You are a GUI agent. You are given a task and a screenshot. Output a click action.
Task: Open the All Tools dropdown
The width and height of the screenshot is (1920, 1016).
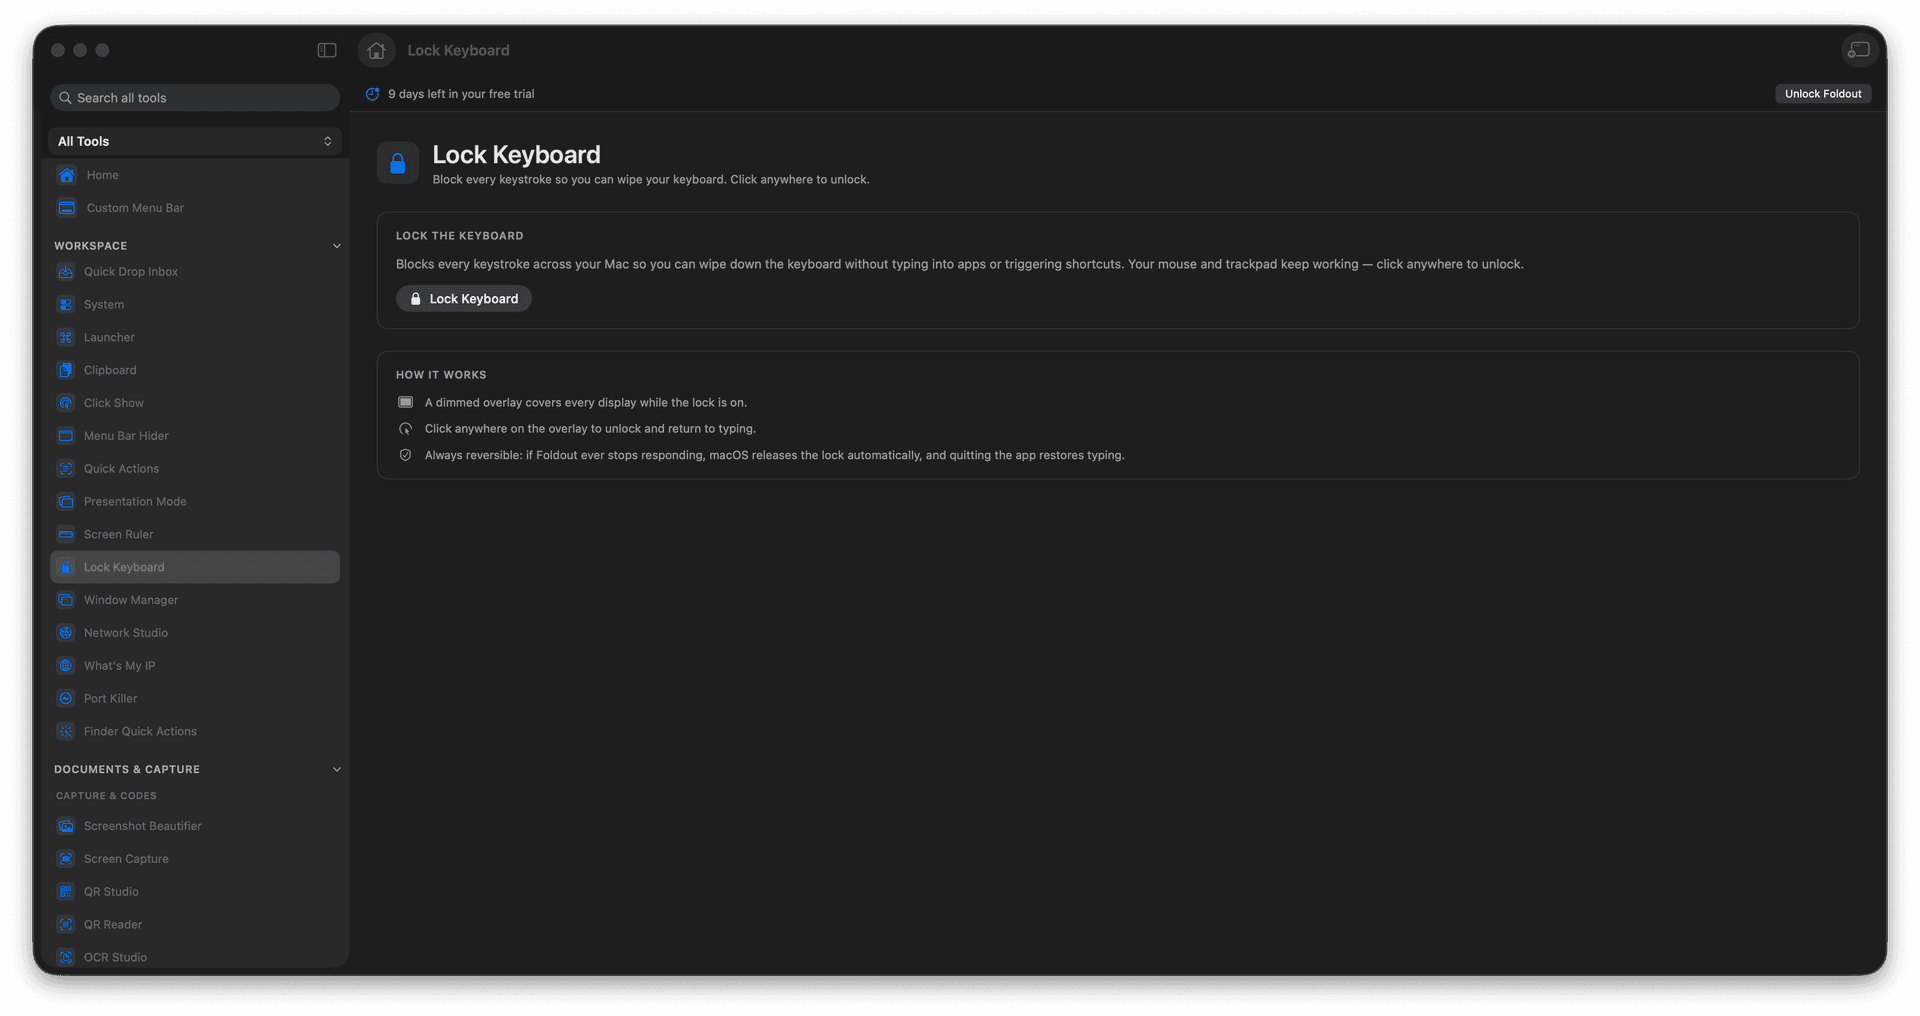pyautogui.click(x=195, y=141)
